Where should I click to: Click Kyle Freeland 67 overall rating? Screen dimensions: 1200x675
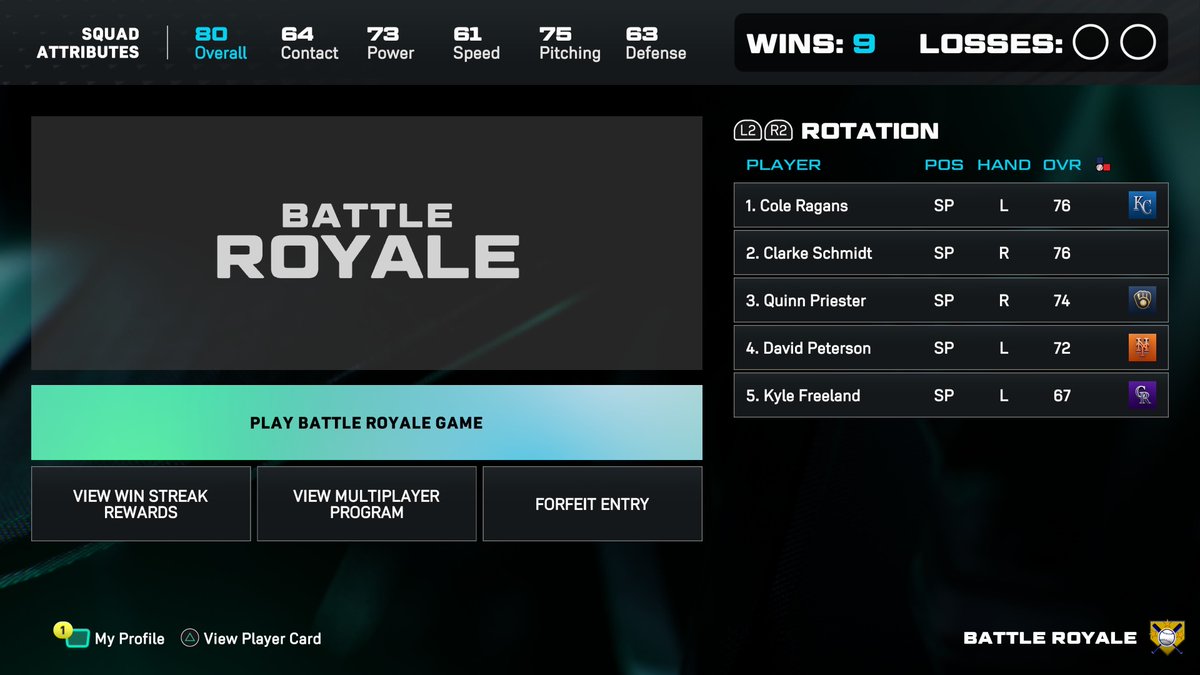1062,396
